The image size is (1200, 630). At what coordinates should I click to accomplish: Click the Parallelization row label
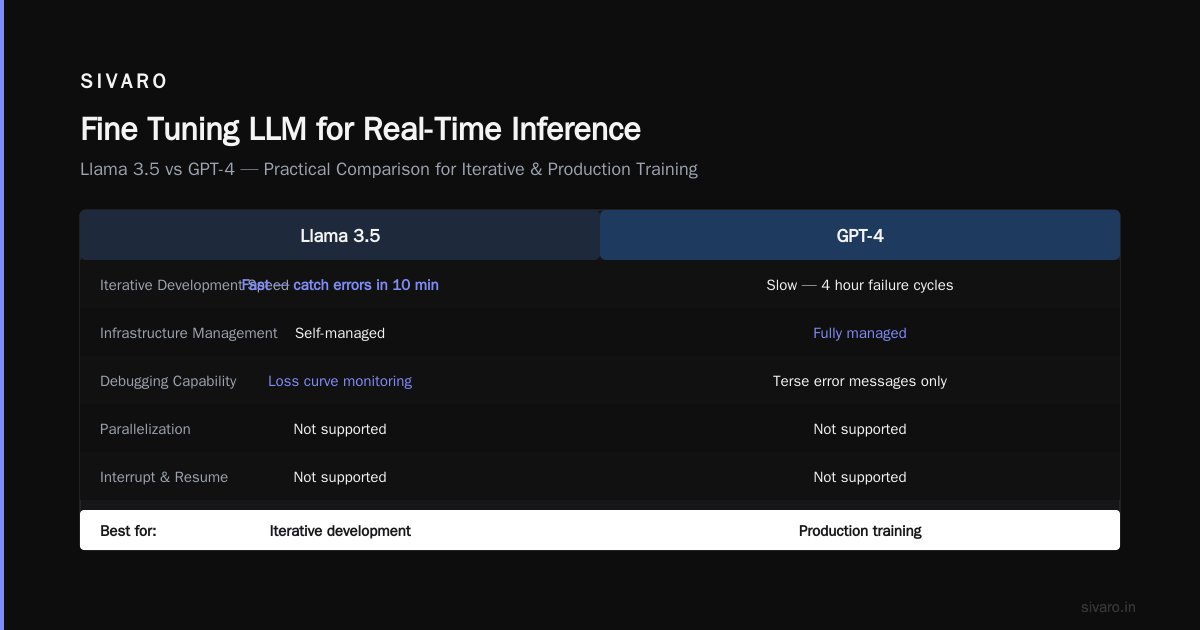point(145,429)
